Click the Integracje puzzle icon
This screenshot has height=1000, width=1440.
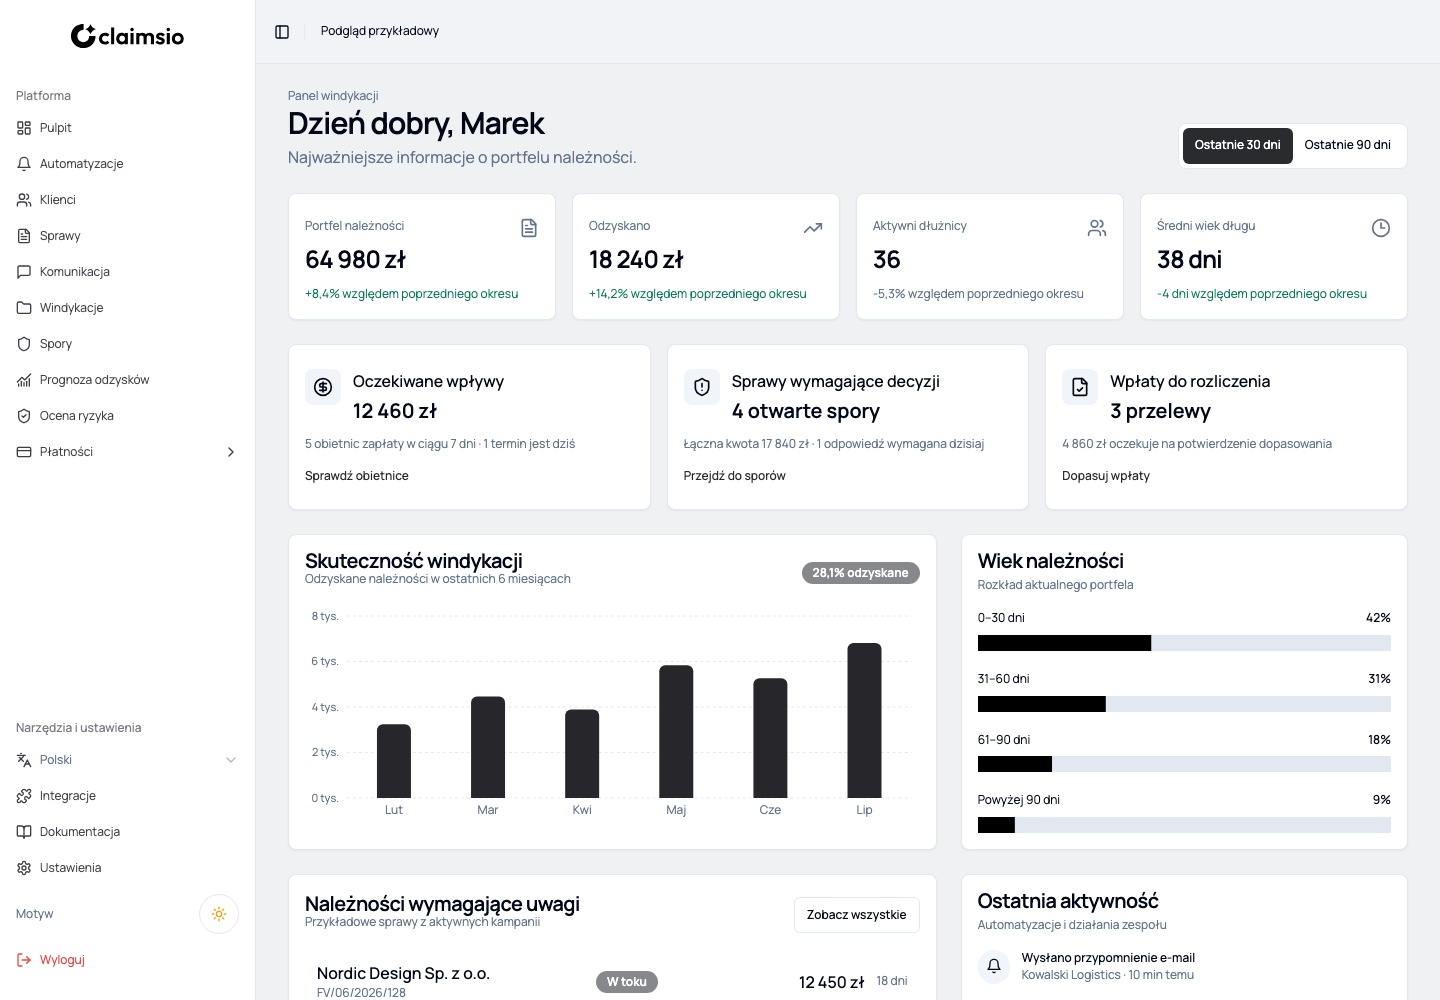[24, 796]
